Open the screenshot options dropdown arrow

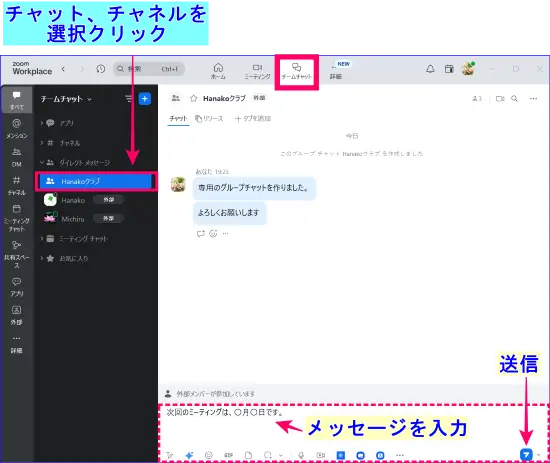point(281,455)
